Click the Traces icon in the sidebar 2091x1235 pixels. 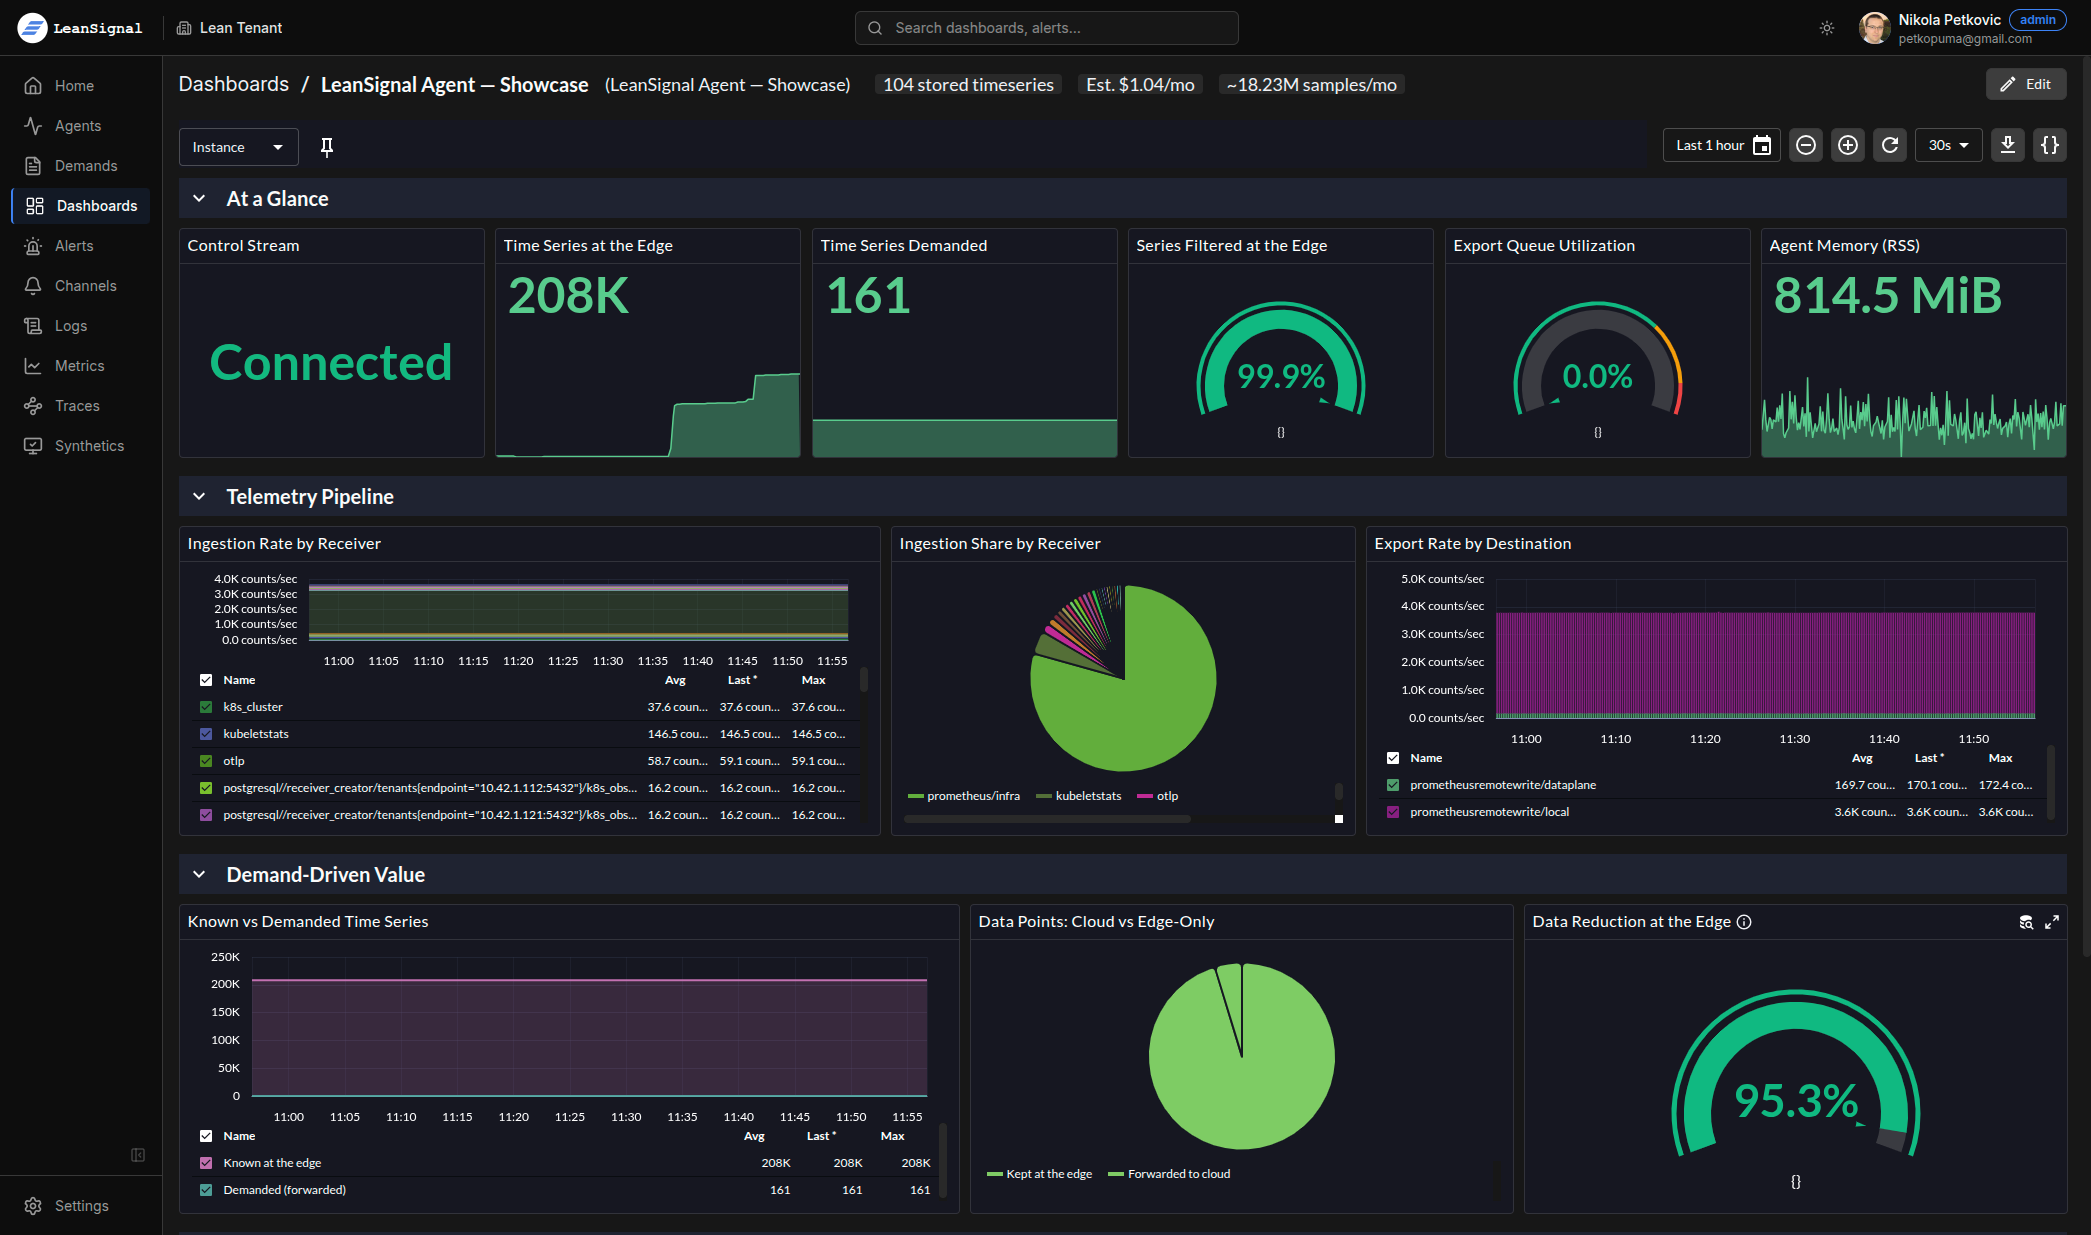(x=33, y=406)
